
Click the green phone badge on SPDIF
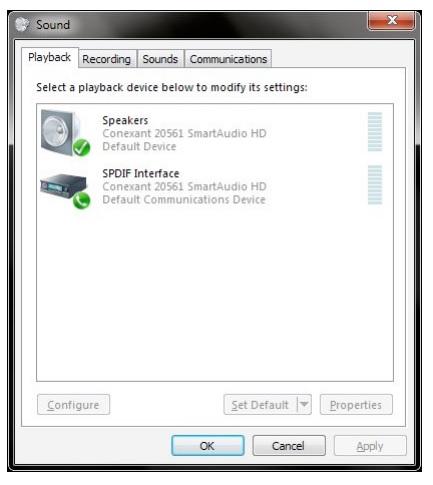(x=82, y=200)
